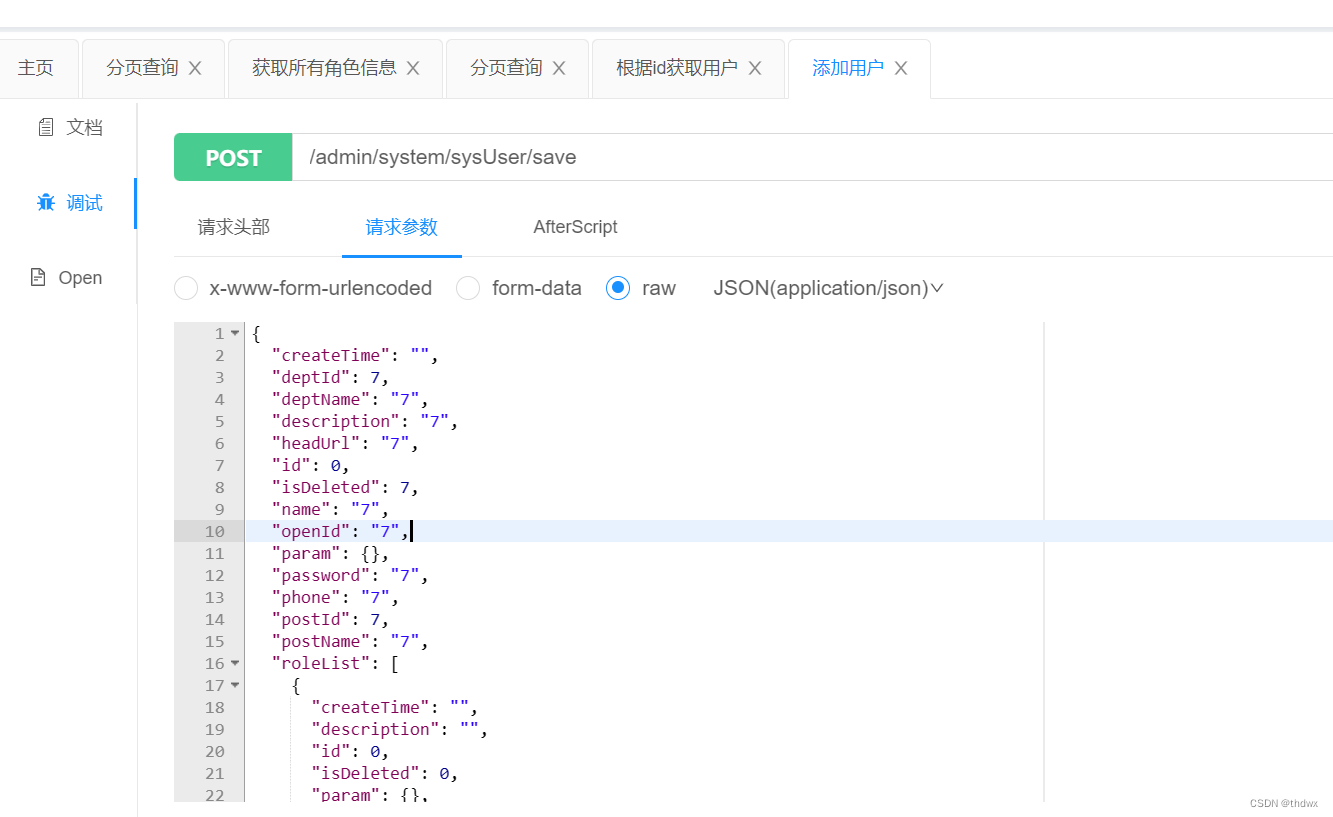1333x817 pixels.
Task: Close the first 分页查询 tab
Action: click(x=195, y=68)
